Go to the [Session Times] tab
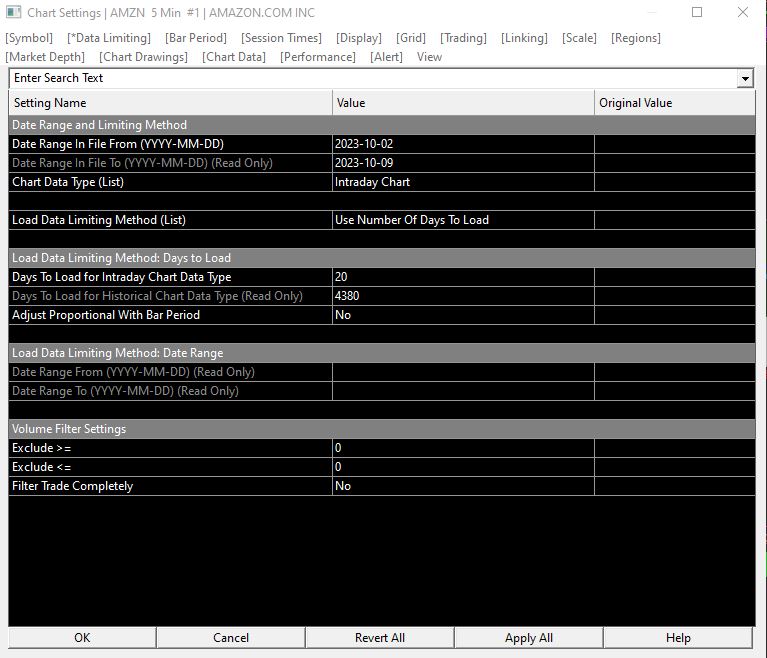The height and width of the screenshot is (658, 767). point(281,38)
